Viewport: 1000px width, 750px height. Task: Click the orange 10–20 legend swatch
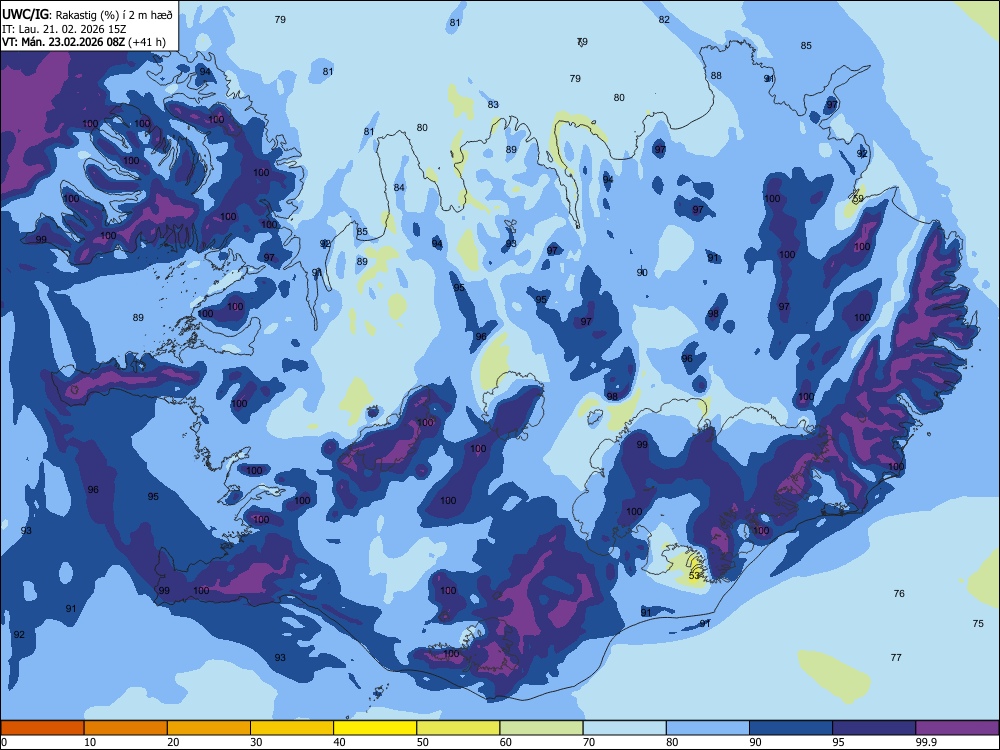126,728
